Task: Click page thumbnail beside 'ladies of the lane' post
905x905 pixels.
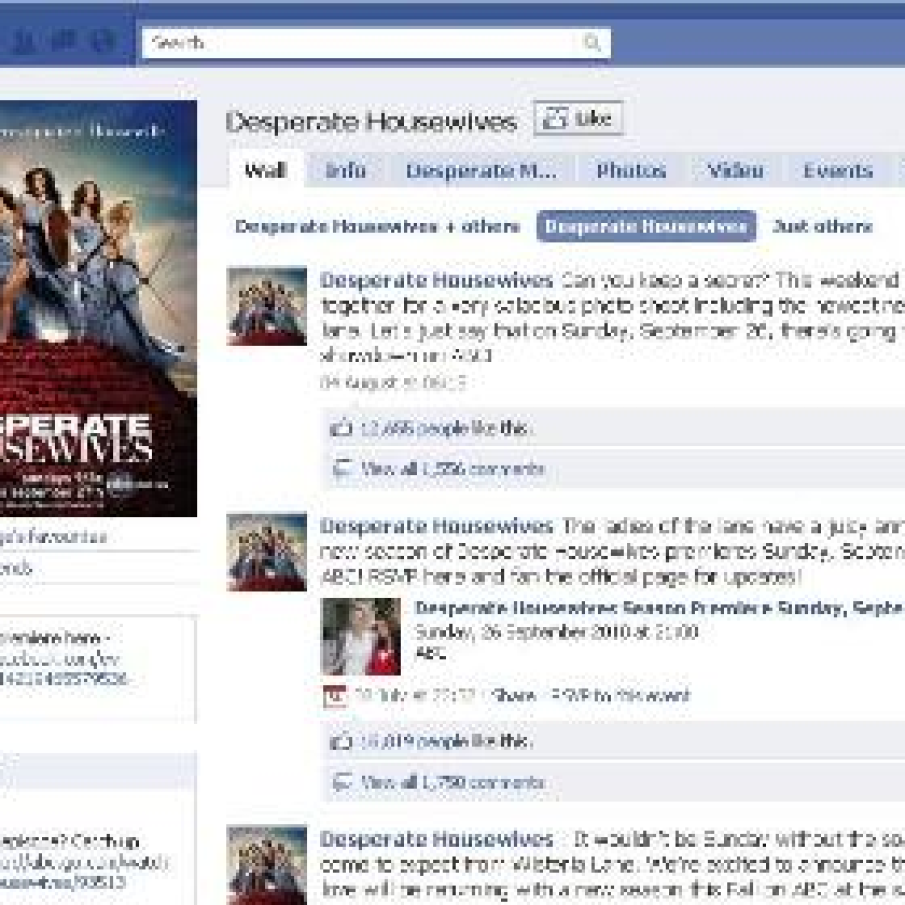Action: point(267,552)
